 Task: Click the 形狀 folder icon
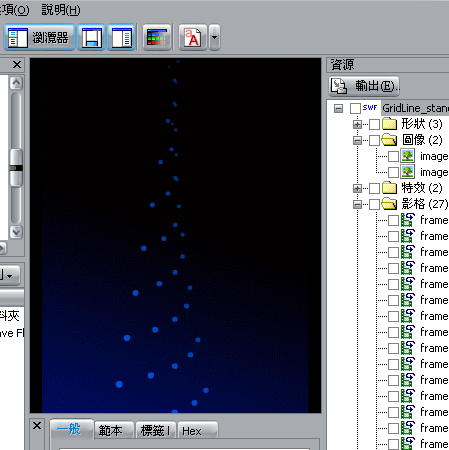coord(389,124)
